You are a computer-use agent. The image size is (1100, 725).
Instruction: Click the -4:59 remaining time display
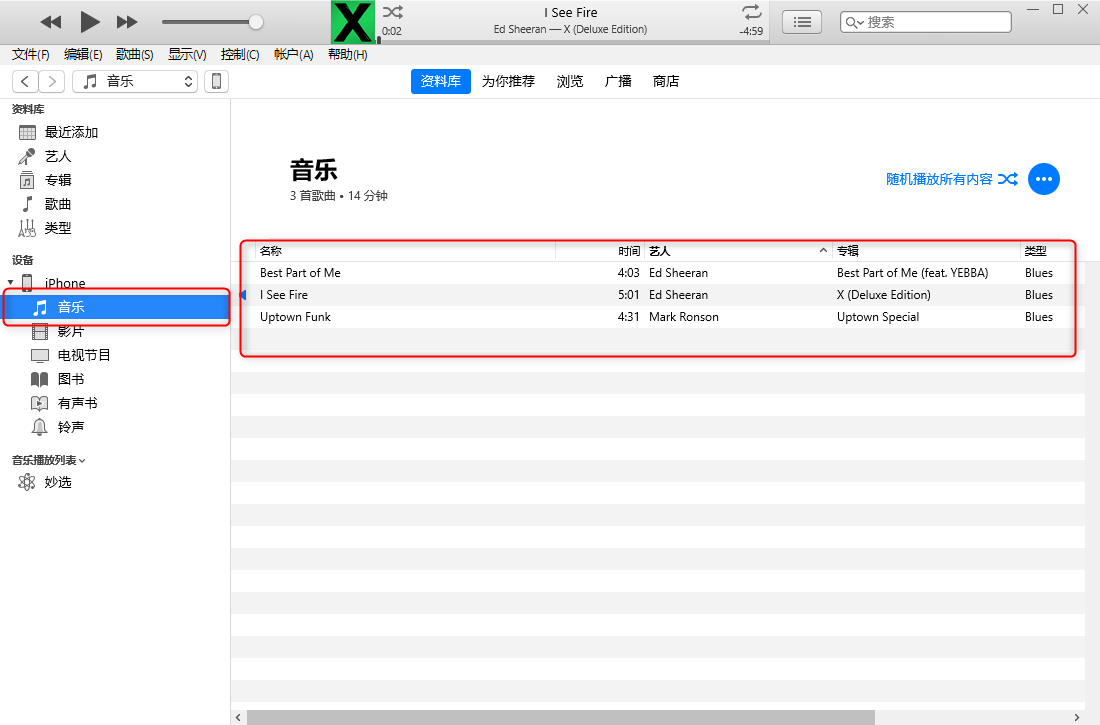(751, 31)
